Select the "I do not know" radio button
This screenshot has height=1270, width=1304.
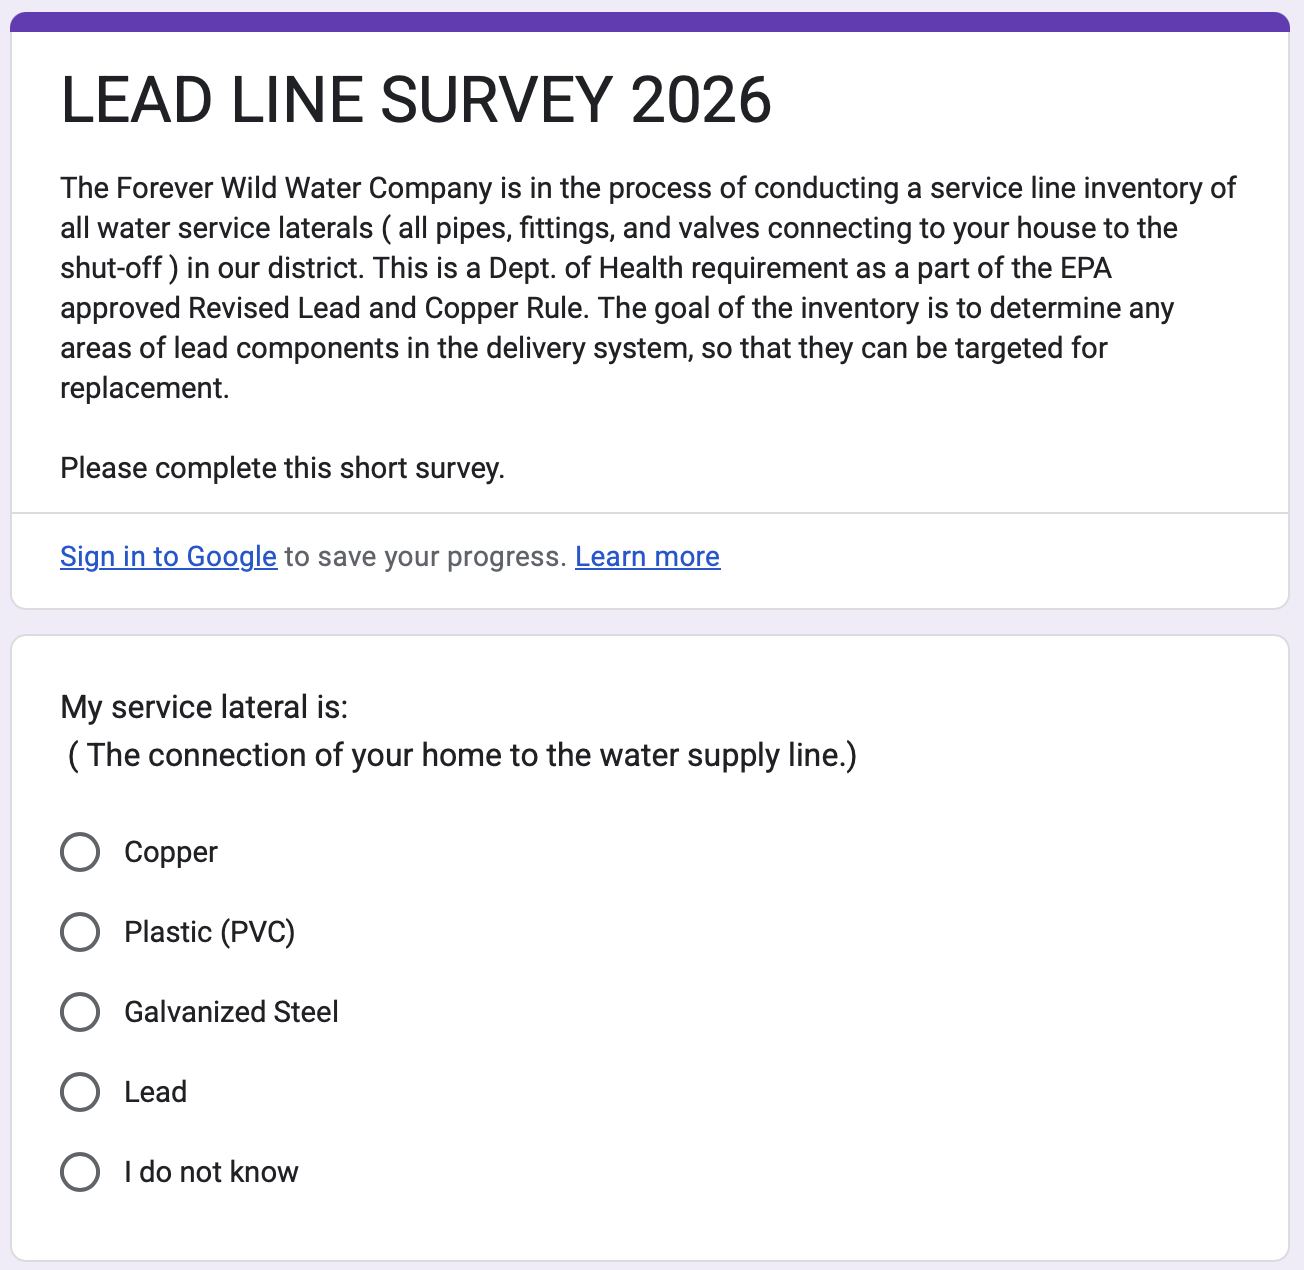pos(80,1172)
